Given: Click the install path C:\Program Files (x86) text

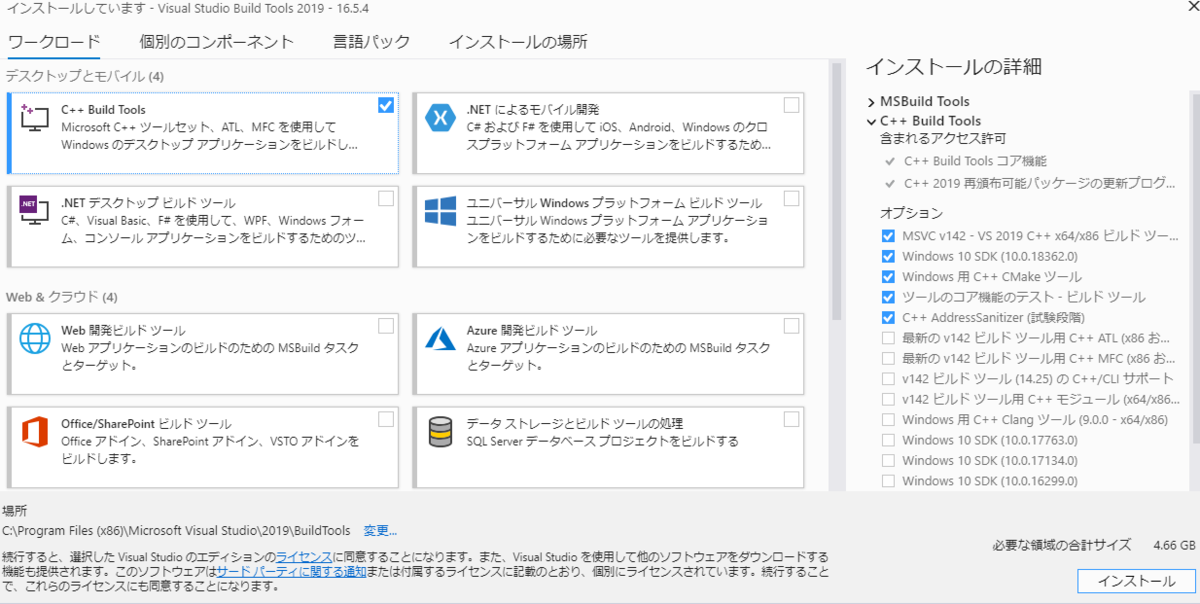Looking at the screenshot, I should [176, 531].
